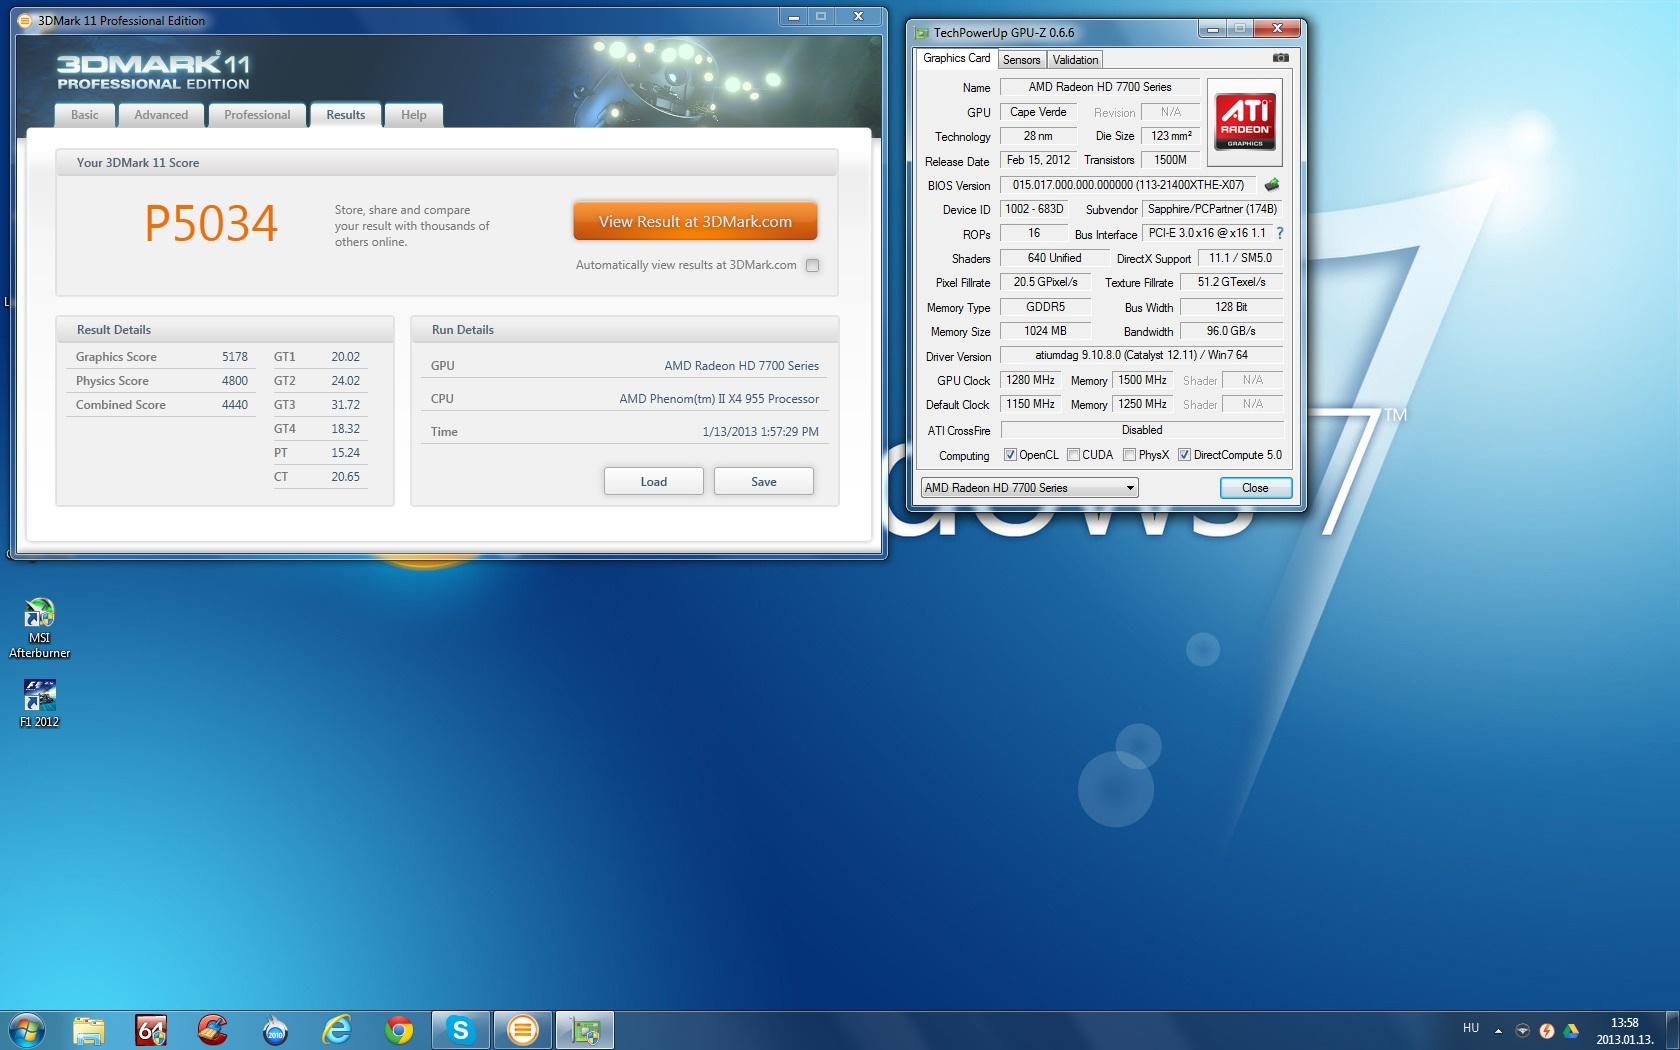Switch to the Advanced tab in 3DMark
This screenshot has height=1050, width=1680.
pos(161,115)
